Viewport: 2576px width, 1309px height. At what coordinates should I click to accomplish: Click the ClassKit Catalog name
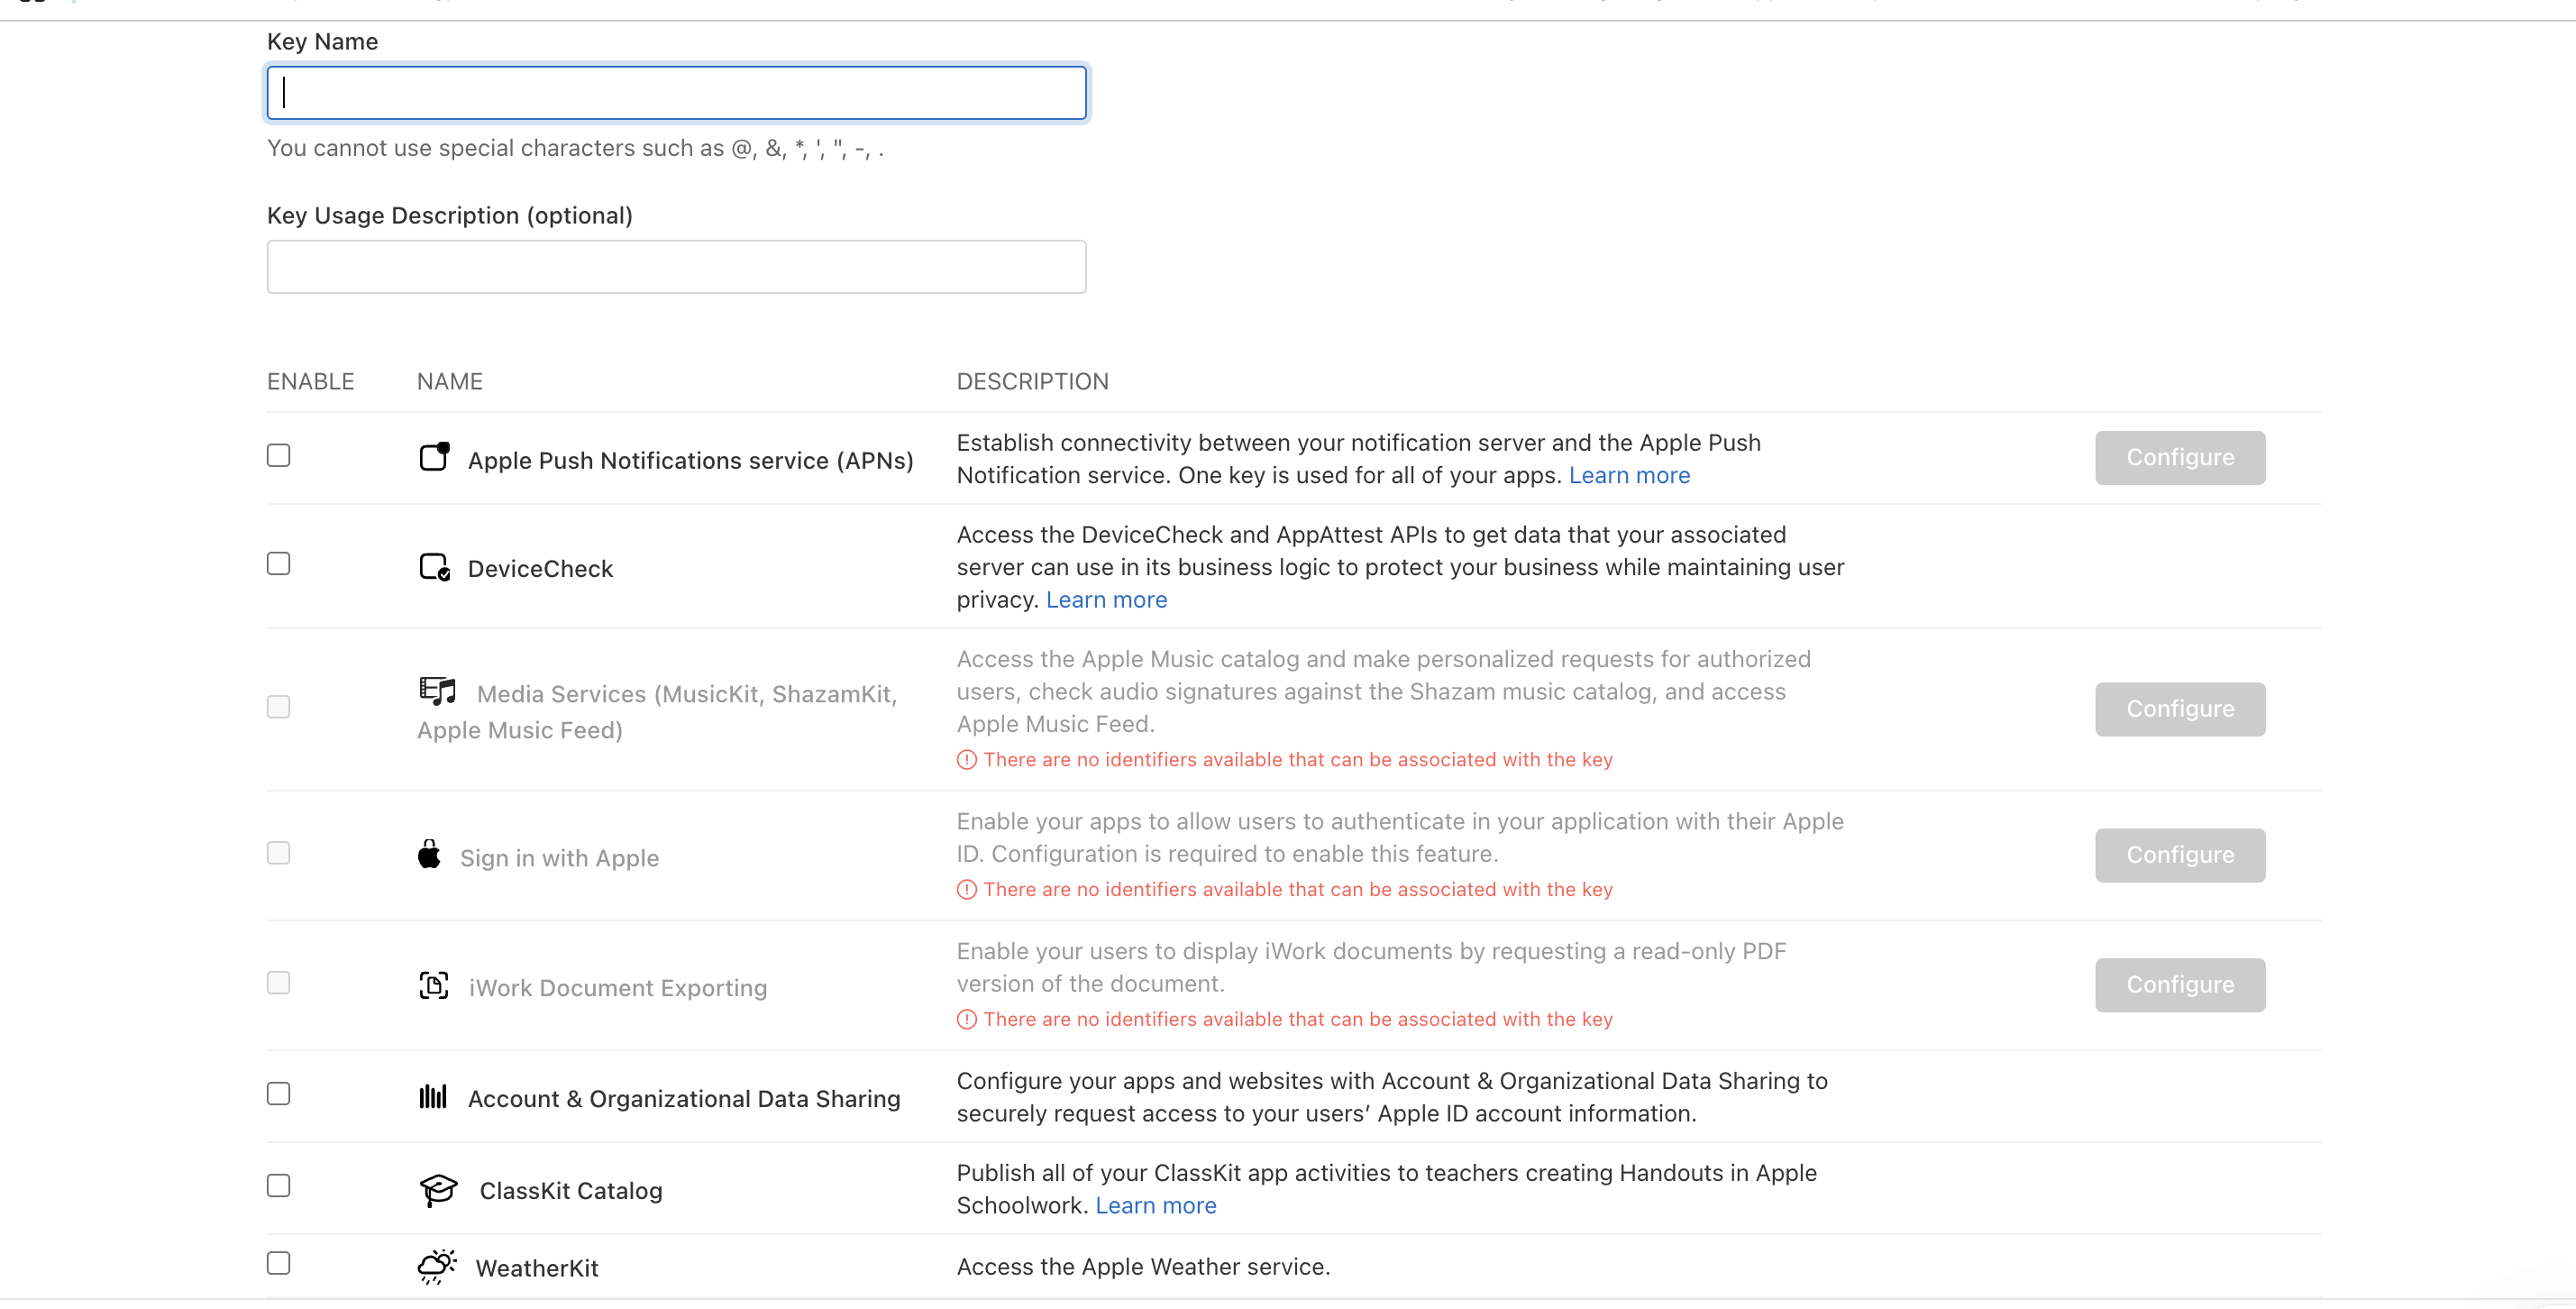[571, 1191]
